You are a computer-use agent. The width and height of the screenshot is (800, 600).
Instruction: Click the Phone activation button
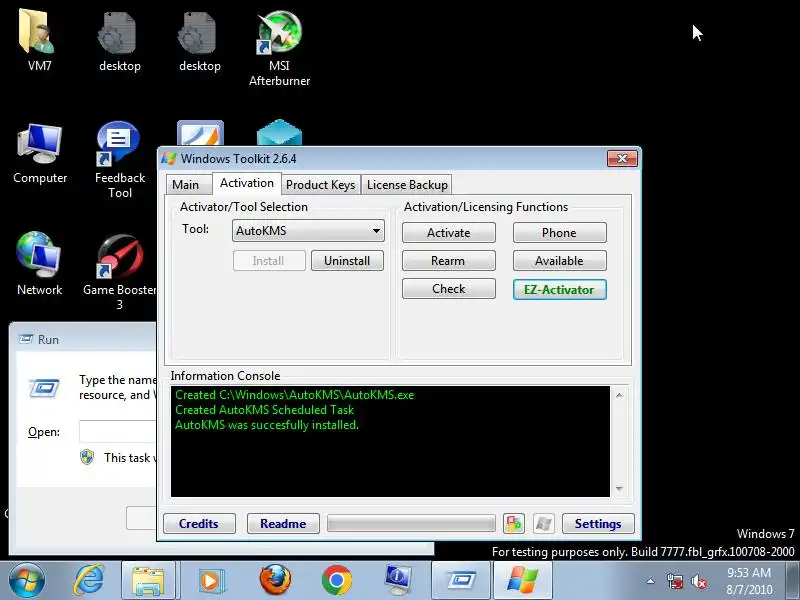559,233
